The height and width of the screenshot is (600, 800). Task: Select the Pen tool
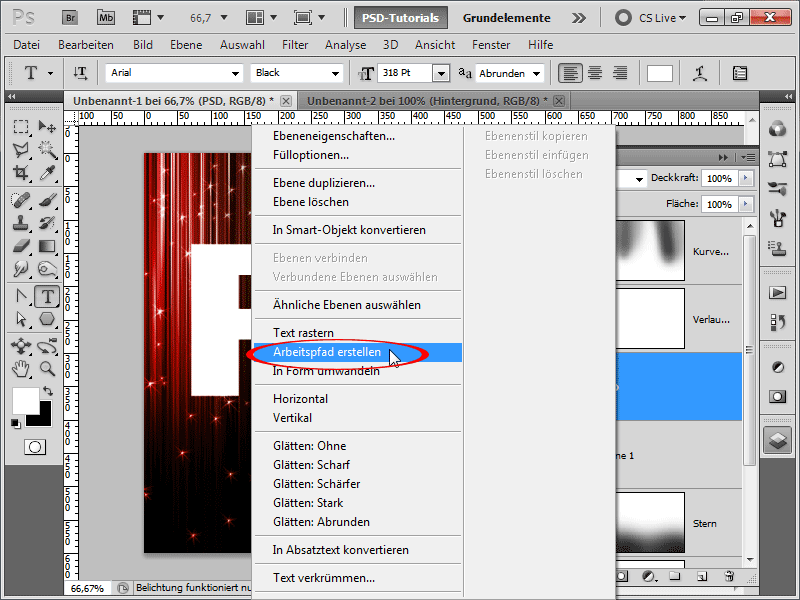coord(21,296)
